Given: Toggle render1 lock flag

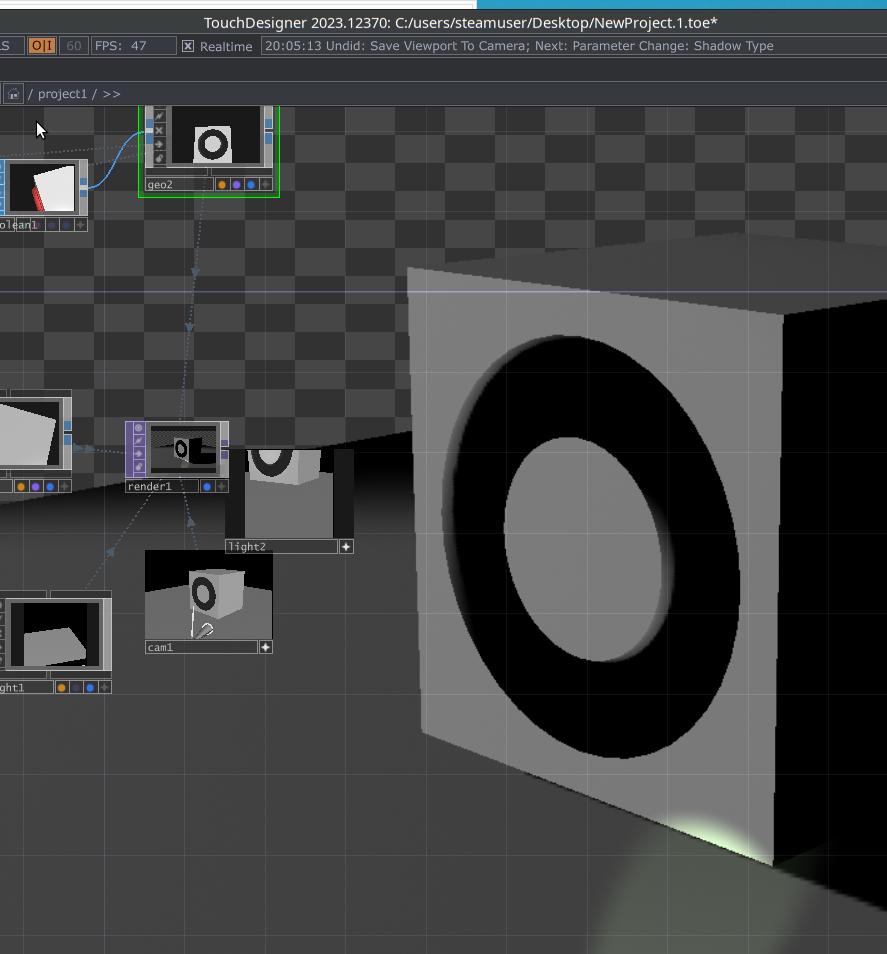Looking at the screenshot, I should (139, 467).
